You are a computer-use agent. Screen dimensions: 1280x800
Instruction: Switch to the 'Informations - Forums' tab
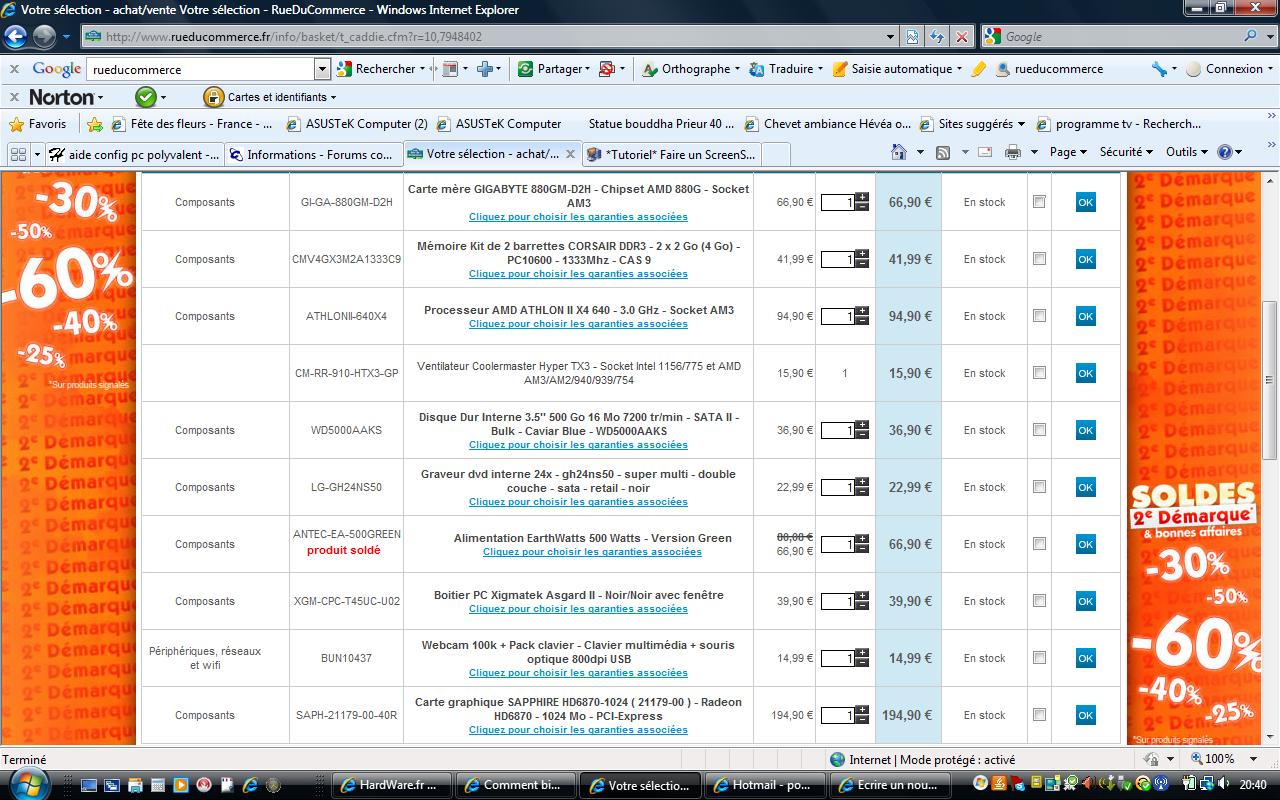point(310,154)
